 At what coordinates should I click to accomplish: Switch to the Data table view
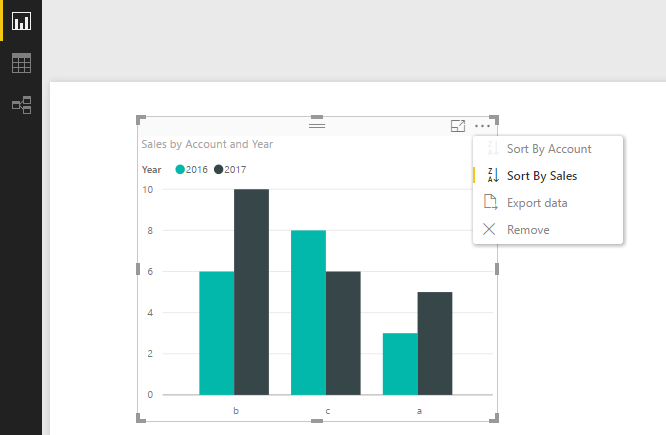point(21,63)
